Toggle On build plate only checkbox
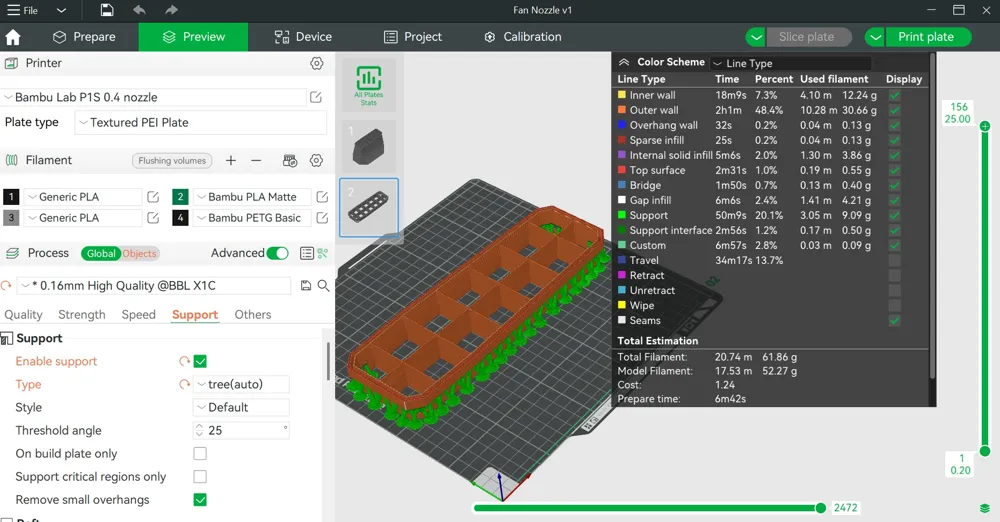The height and width of the screenshot is (522, 1000). point(200,454)
